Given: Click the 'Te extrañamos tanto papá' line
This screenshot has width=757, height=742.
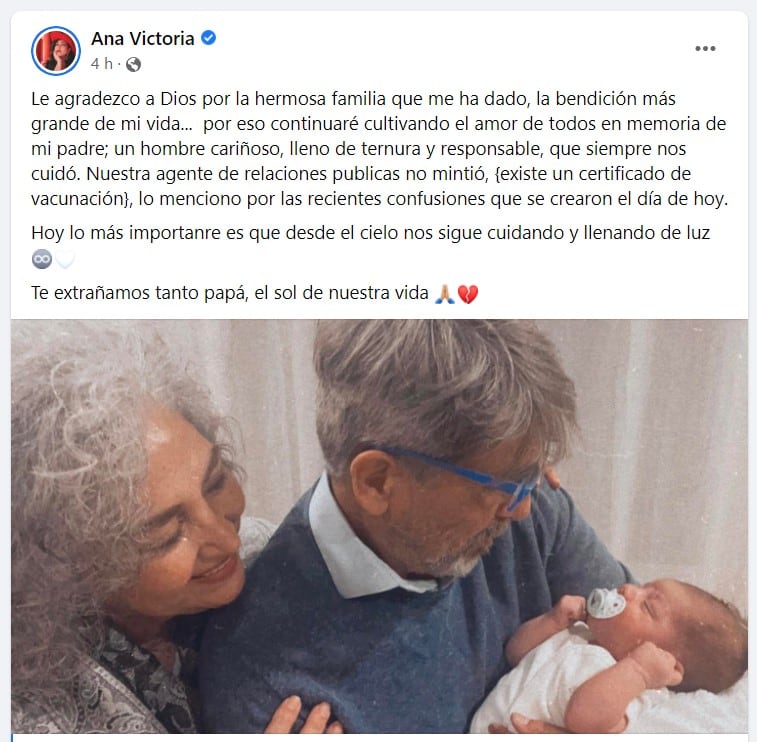Looking at the screenshot, I should pyautogui.click(x=230, y=293).
